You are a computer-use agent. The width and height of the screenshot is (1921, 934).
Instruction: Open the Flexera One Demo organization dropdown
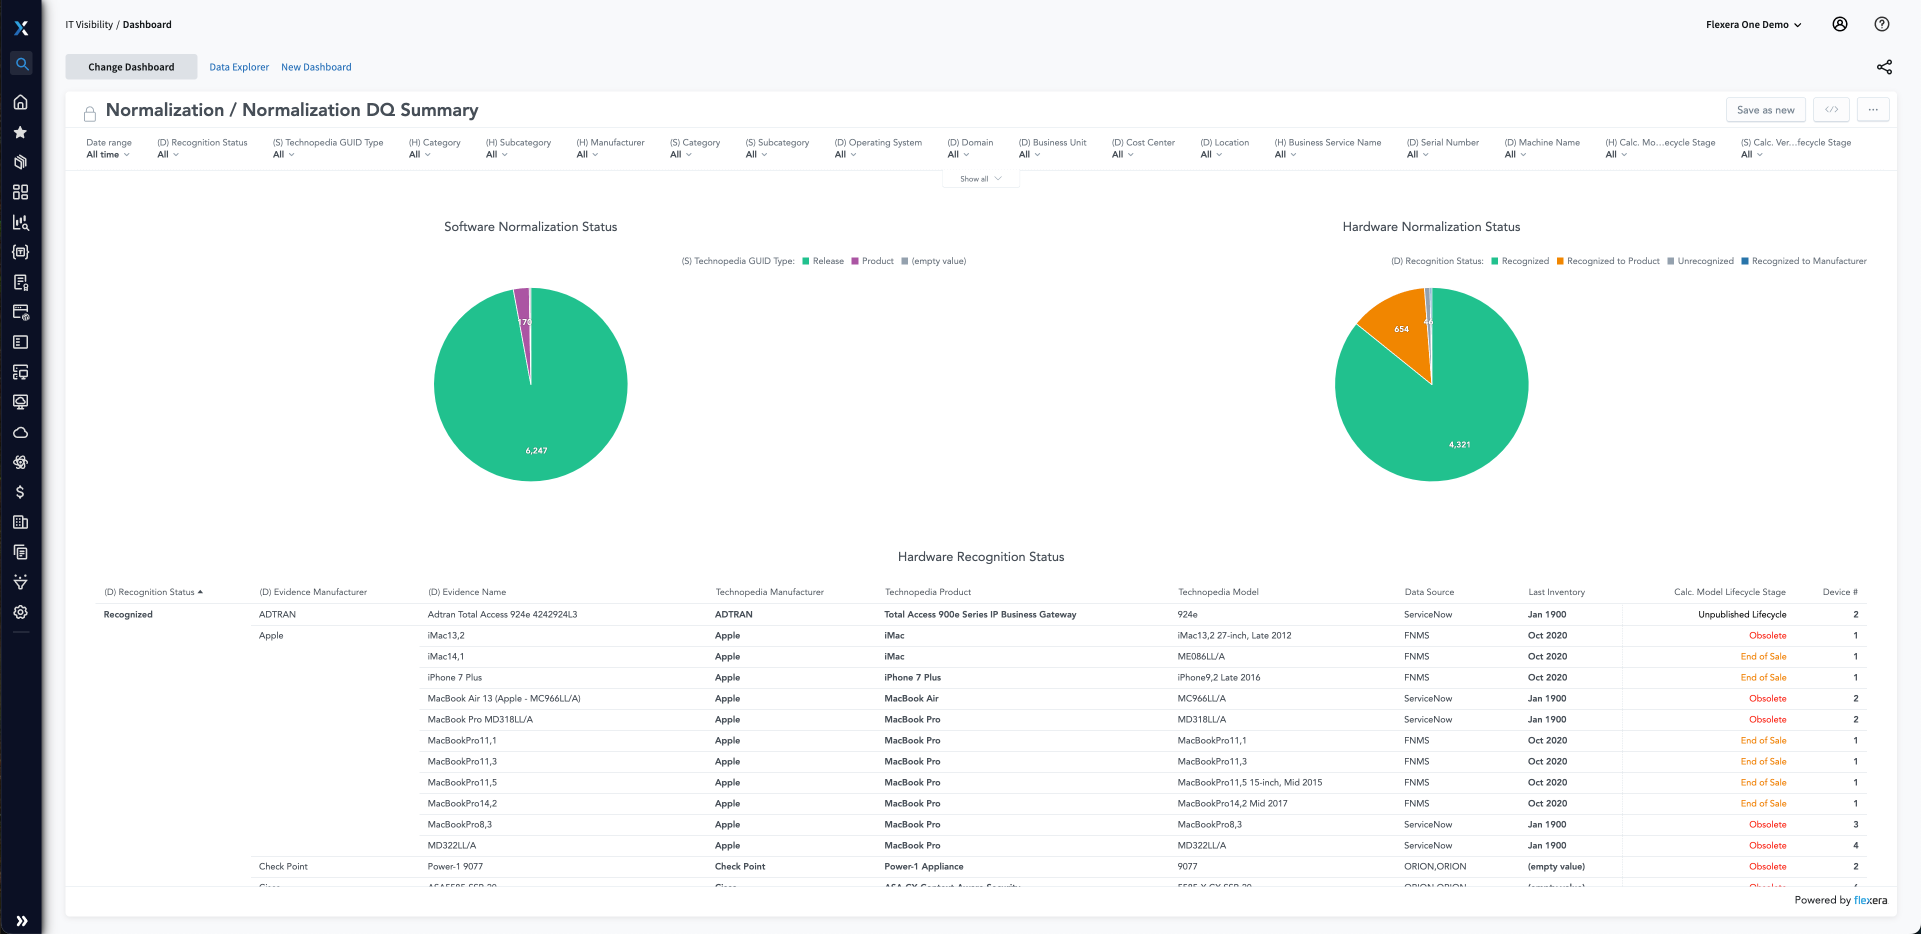pos(1754,25)
